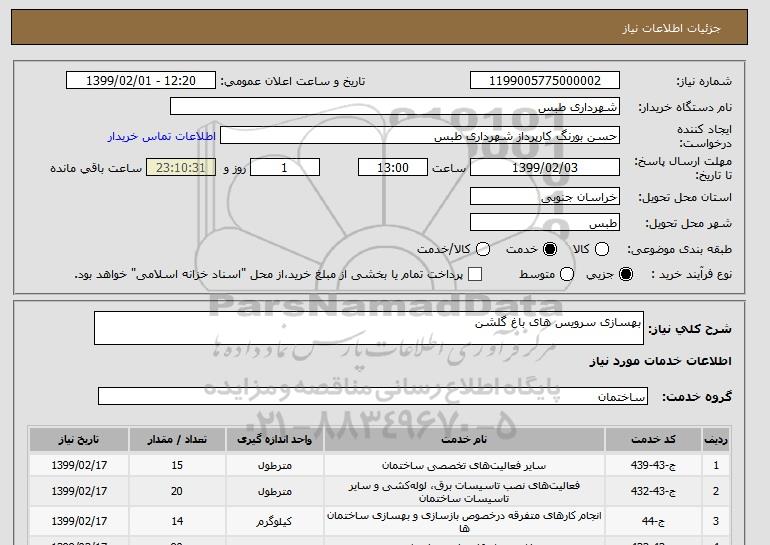Click the اطلاعات خدمات مورد نیاز heading
Screen dimensions: 770x545
click(x=660, y=361)
